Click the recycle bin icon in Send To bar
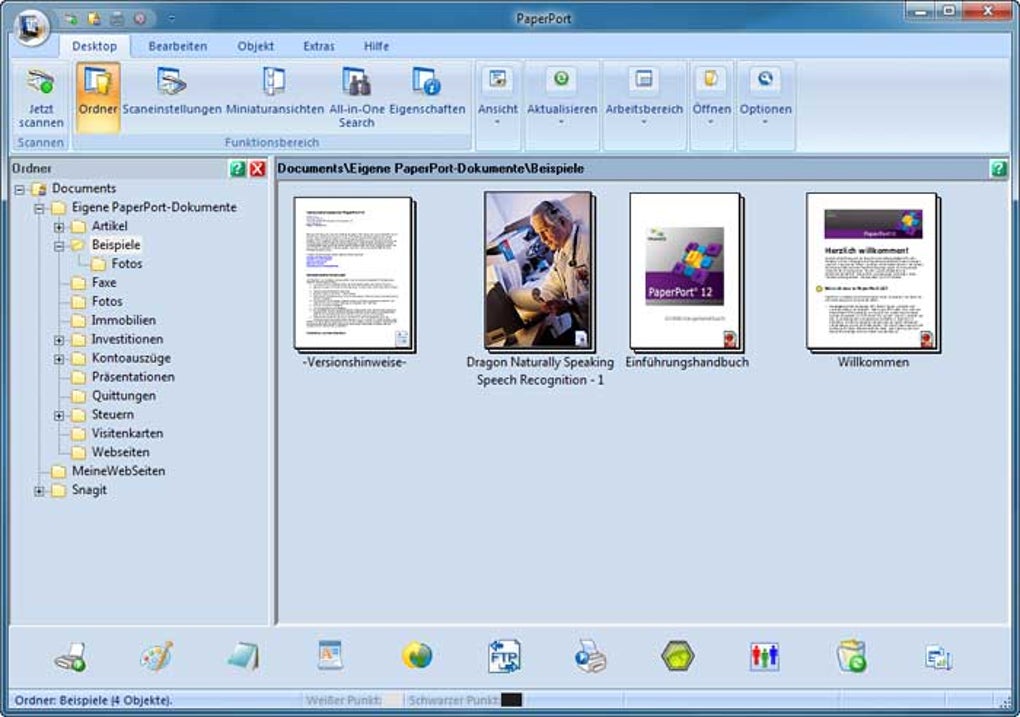 pyautogui.click(x=852, y=656)
